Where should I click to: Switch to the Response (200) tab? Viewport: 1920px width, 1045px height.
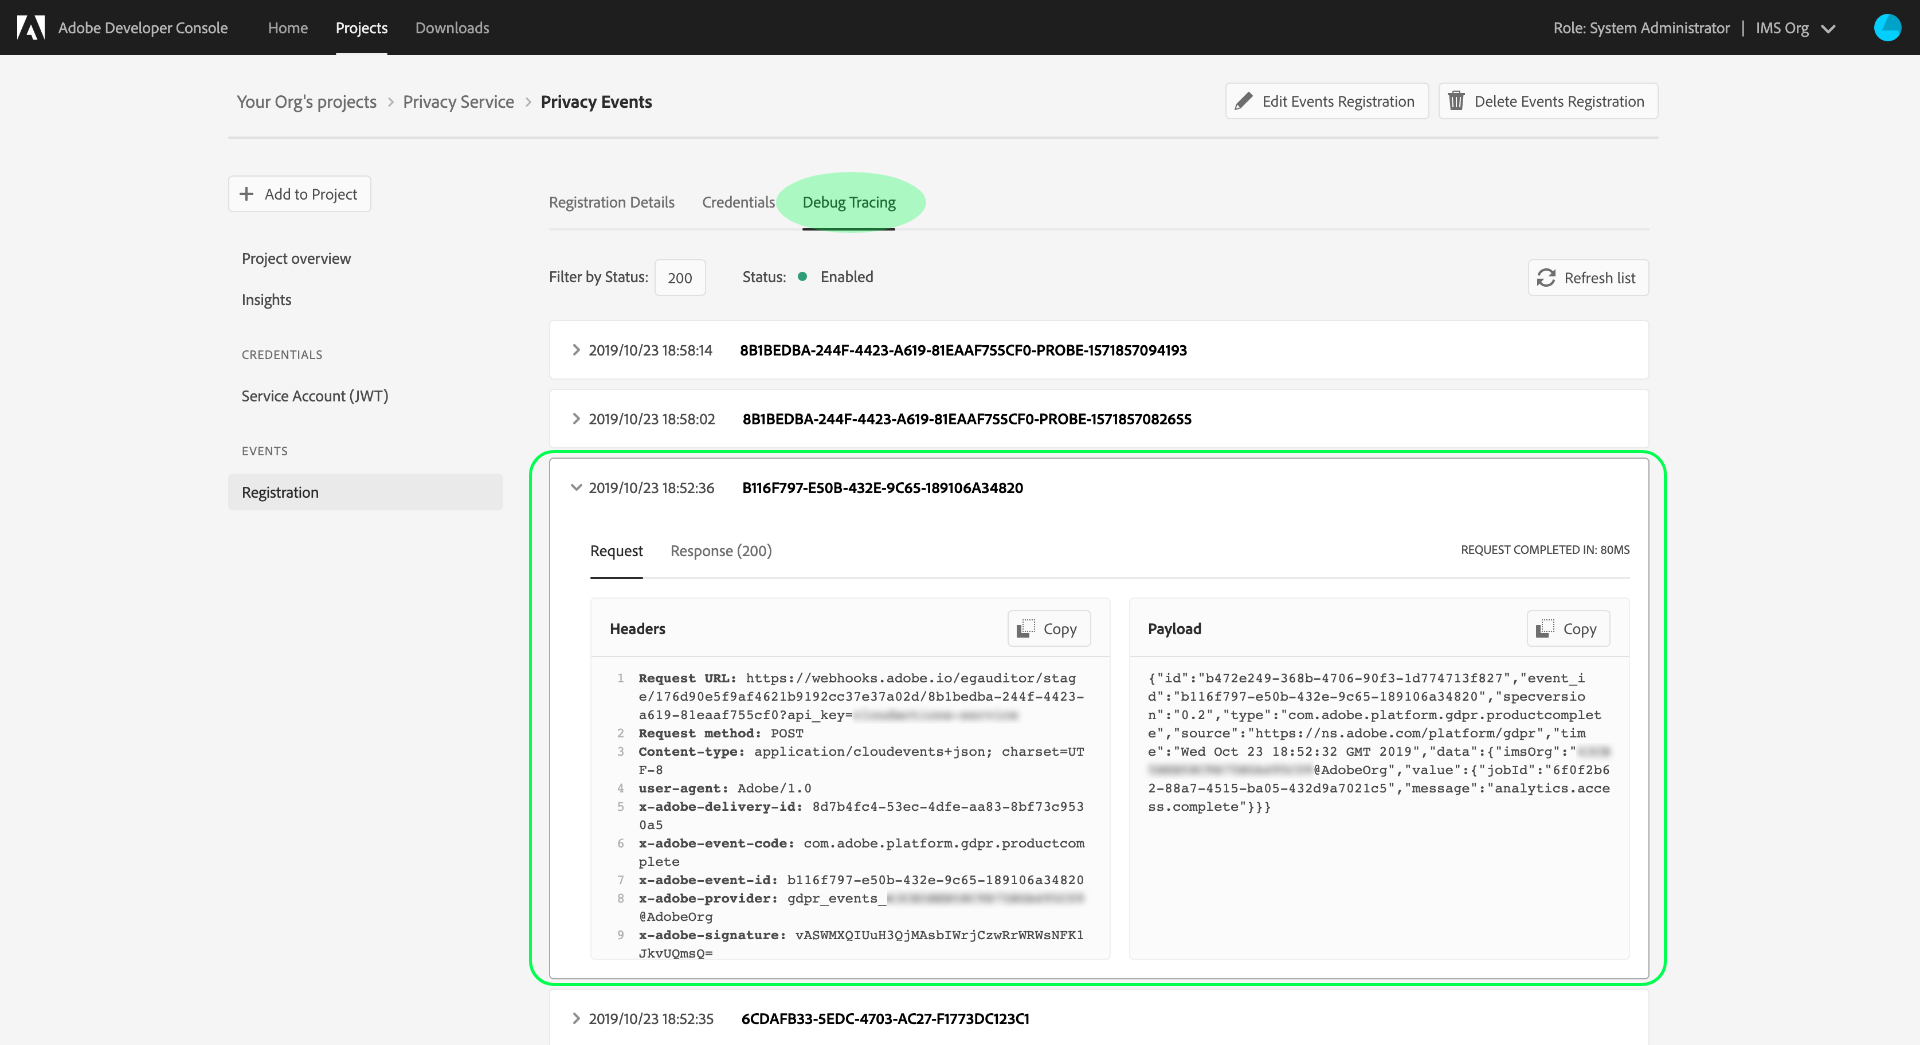tap(721, 551)
